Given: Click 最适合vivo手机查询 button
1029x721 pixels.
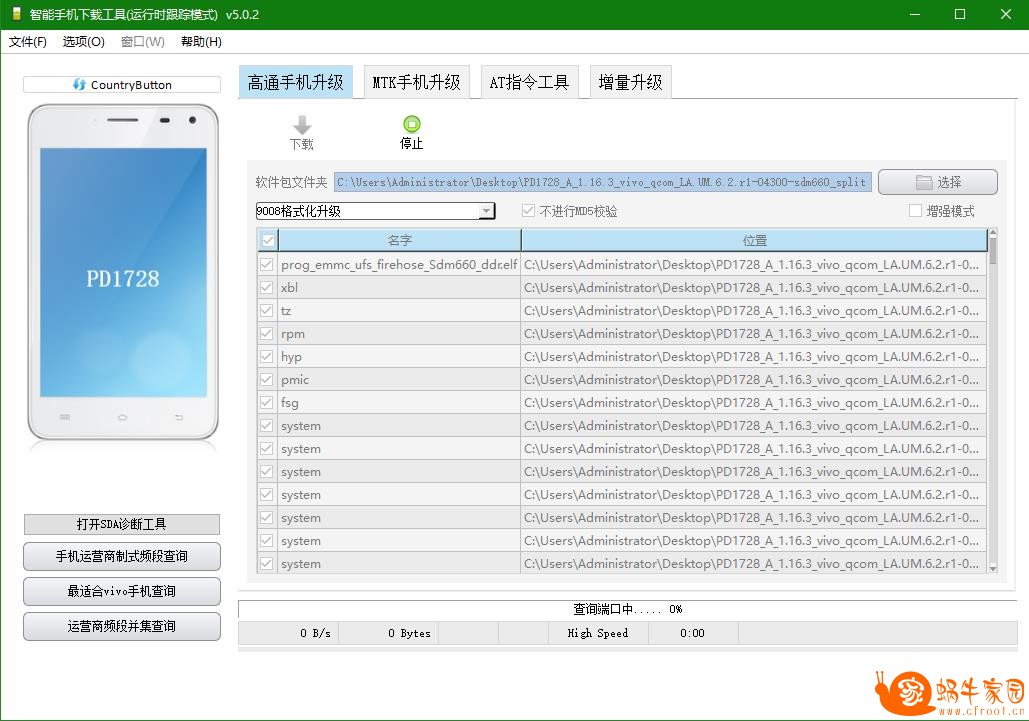Looking at the screenshot, I should pos(122,591).
